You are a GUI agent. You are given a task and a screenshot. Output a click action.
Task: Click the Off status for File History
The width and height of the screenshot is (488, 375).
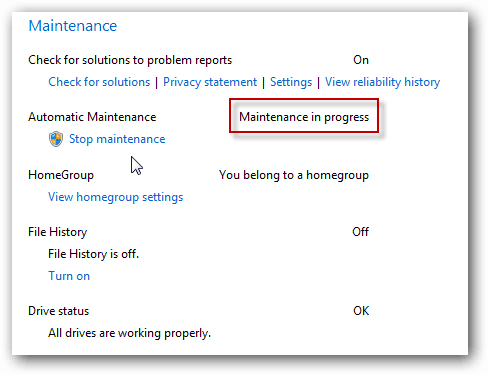click(360, 232)
